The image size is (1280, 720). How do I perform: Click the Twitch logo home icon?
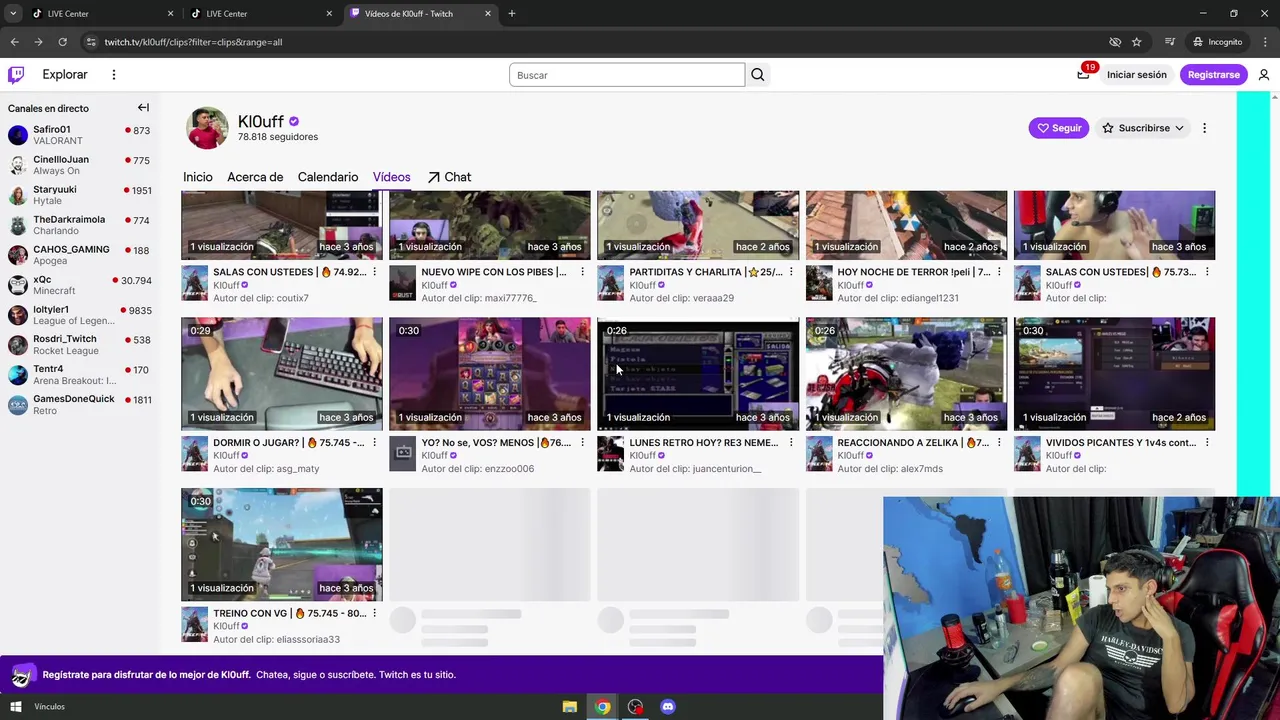(x=16, y=75)
